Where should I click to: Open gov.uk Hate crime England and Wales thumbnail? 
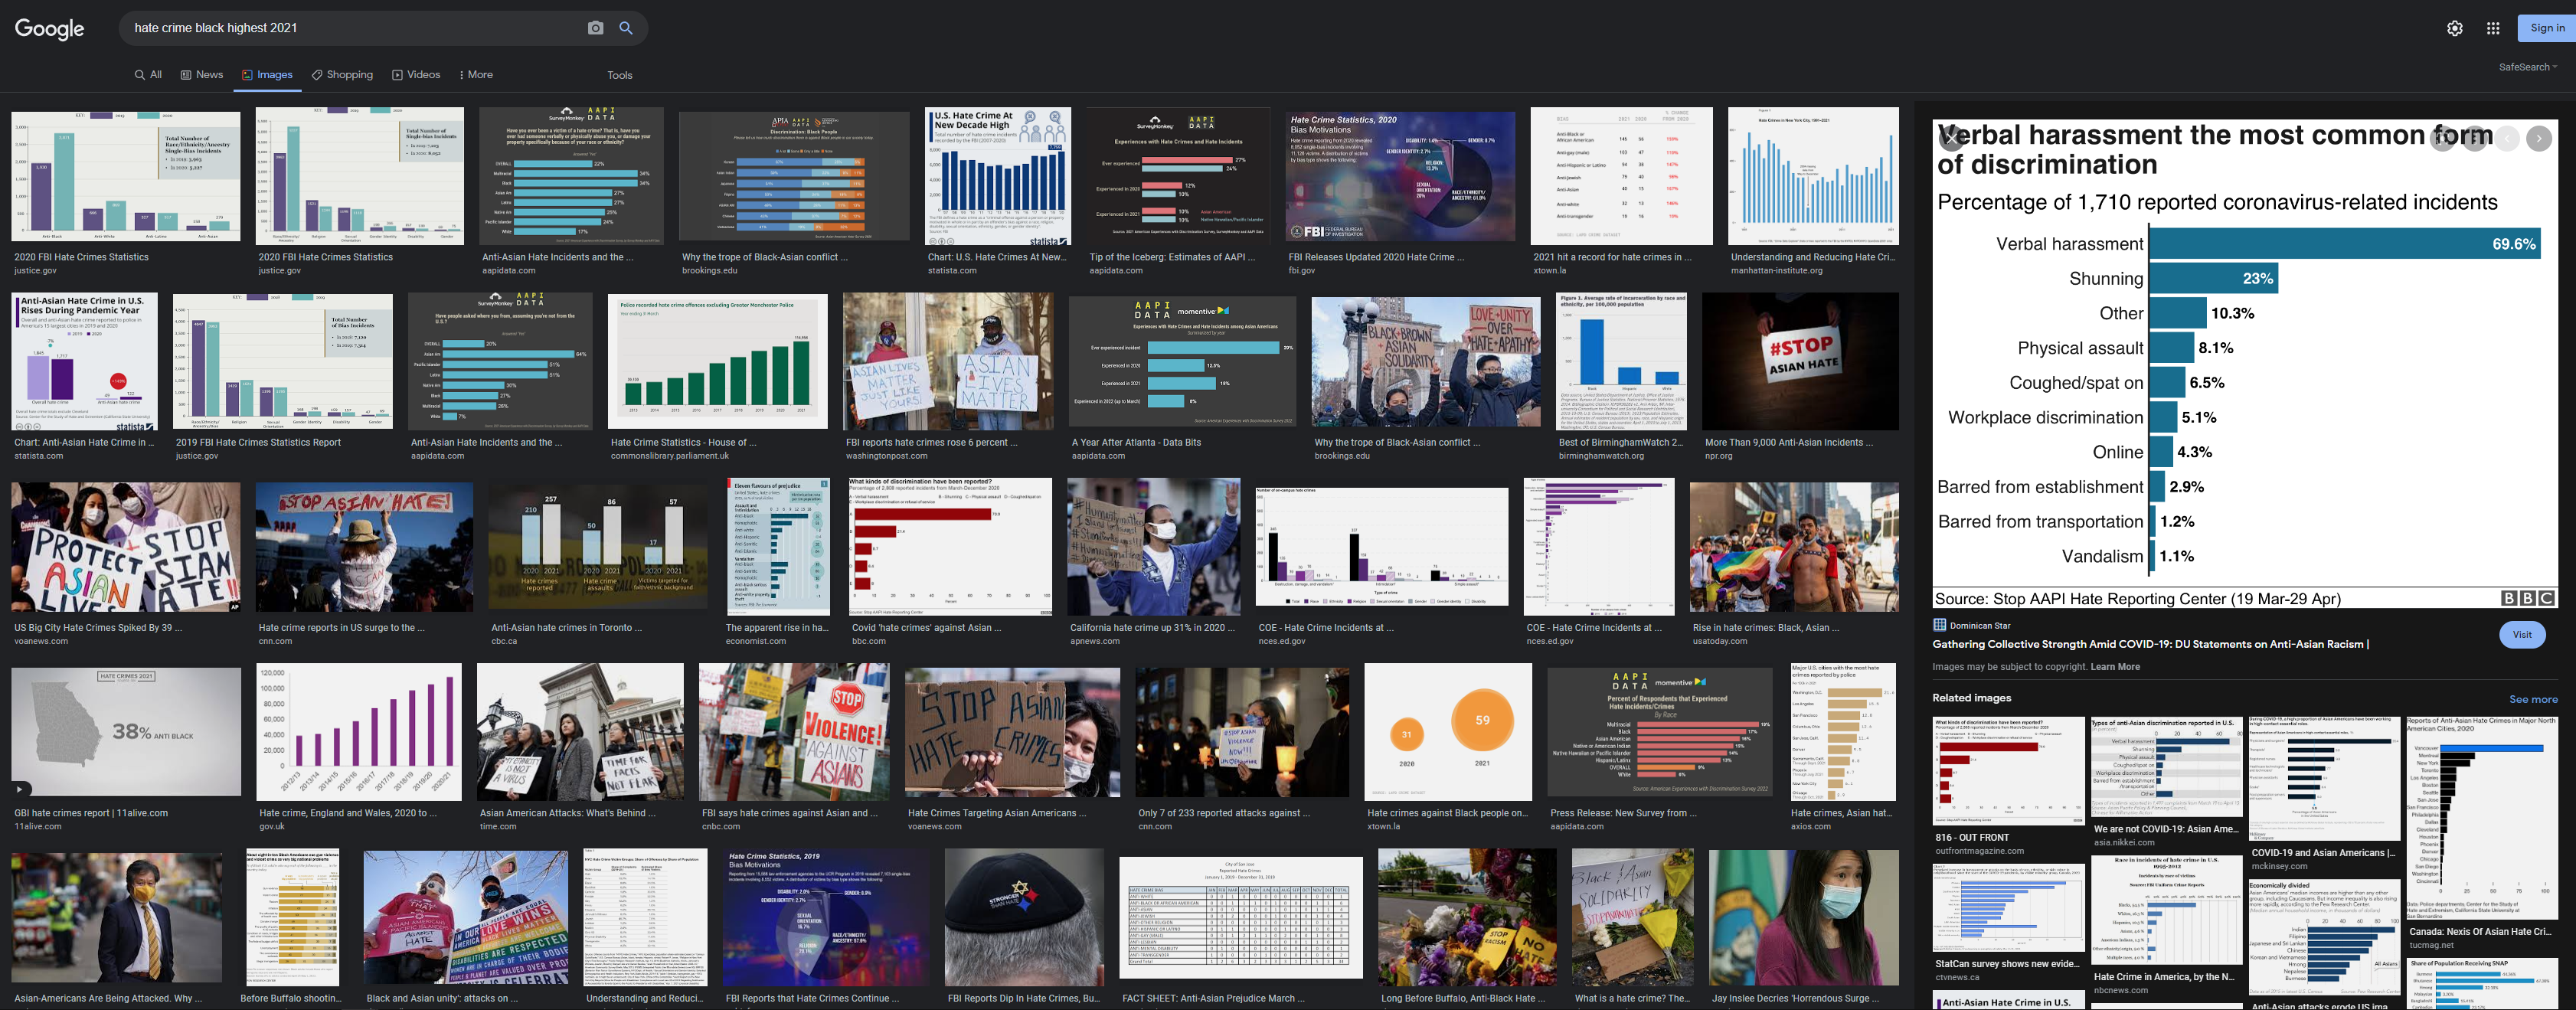click(359, 732)
